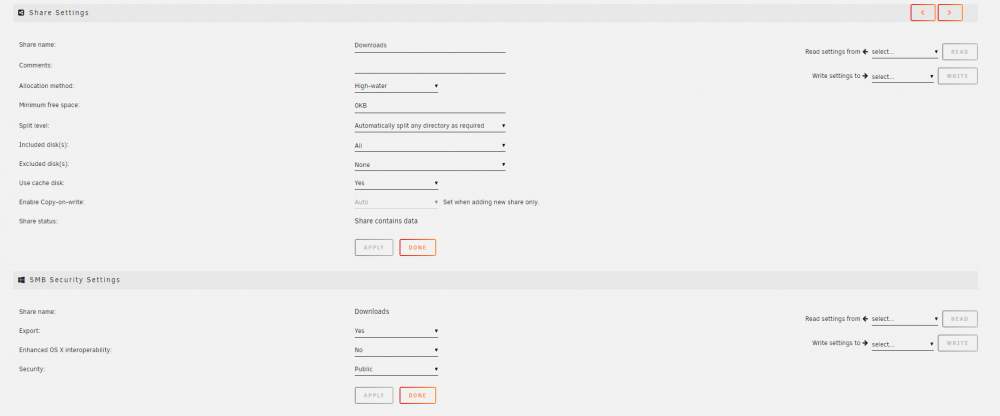Click the 'Allocation method:' label

coord(47,85)
